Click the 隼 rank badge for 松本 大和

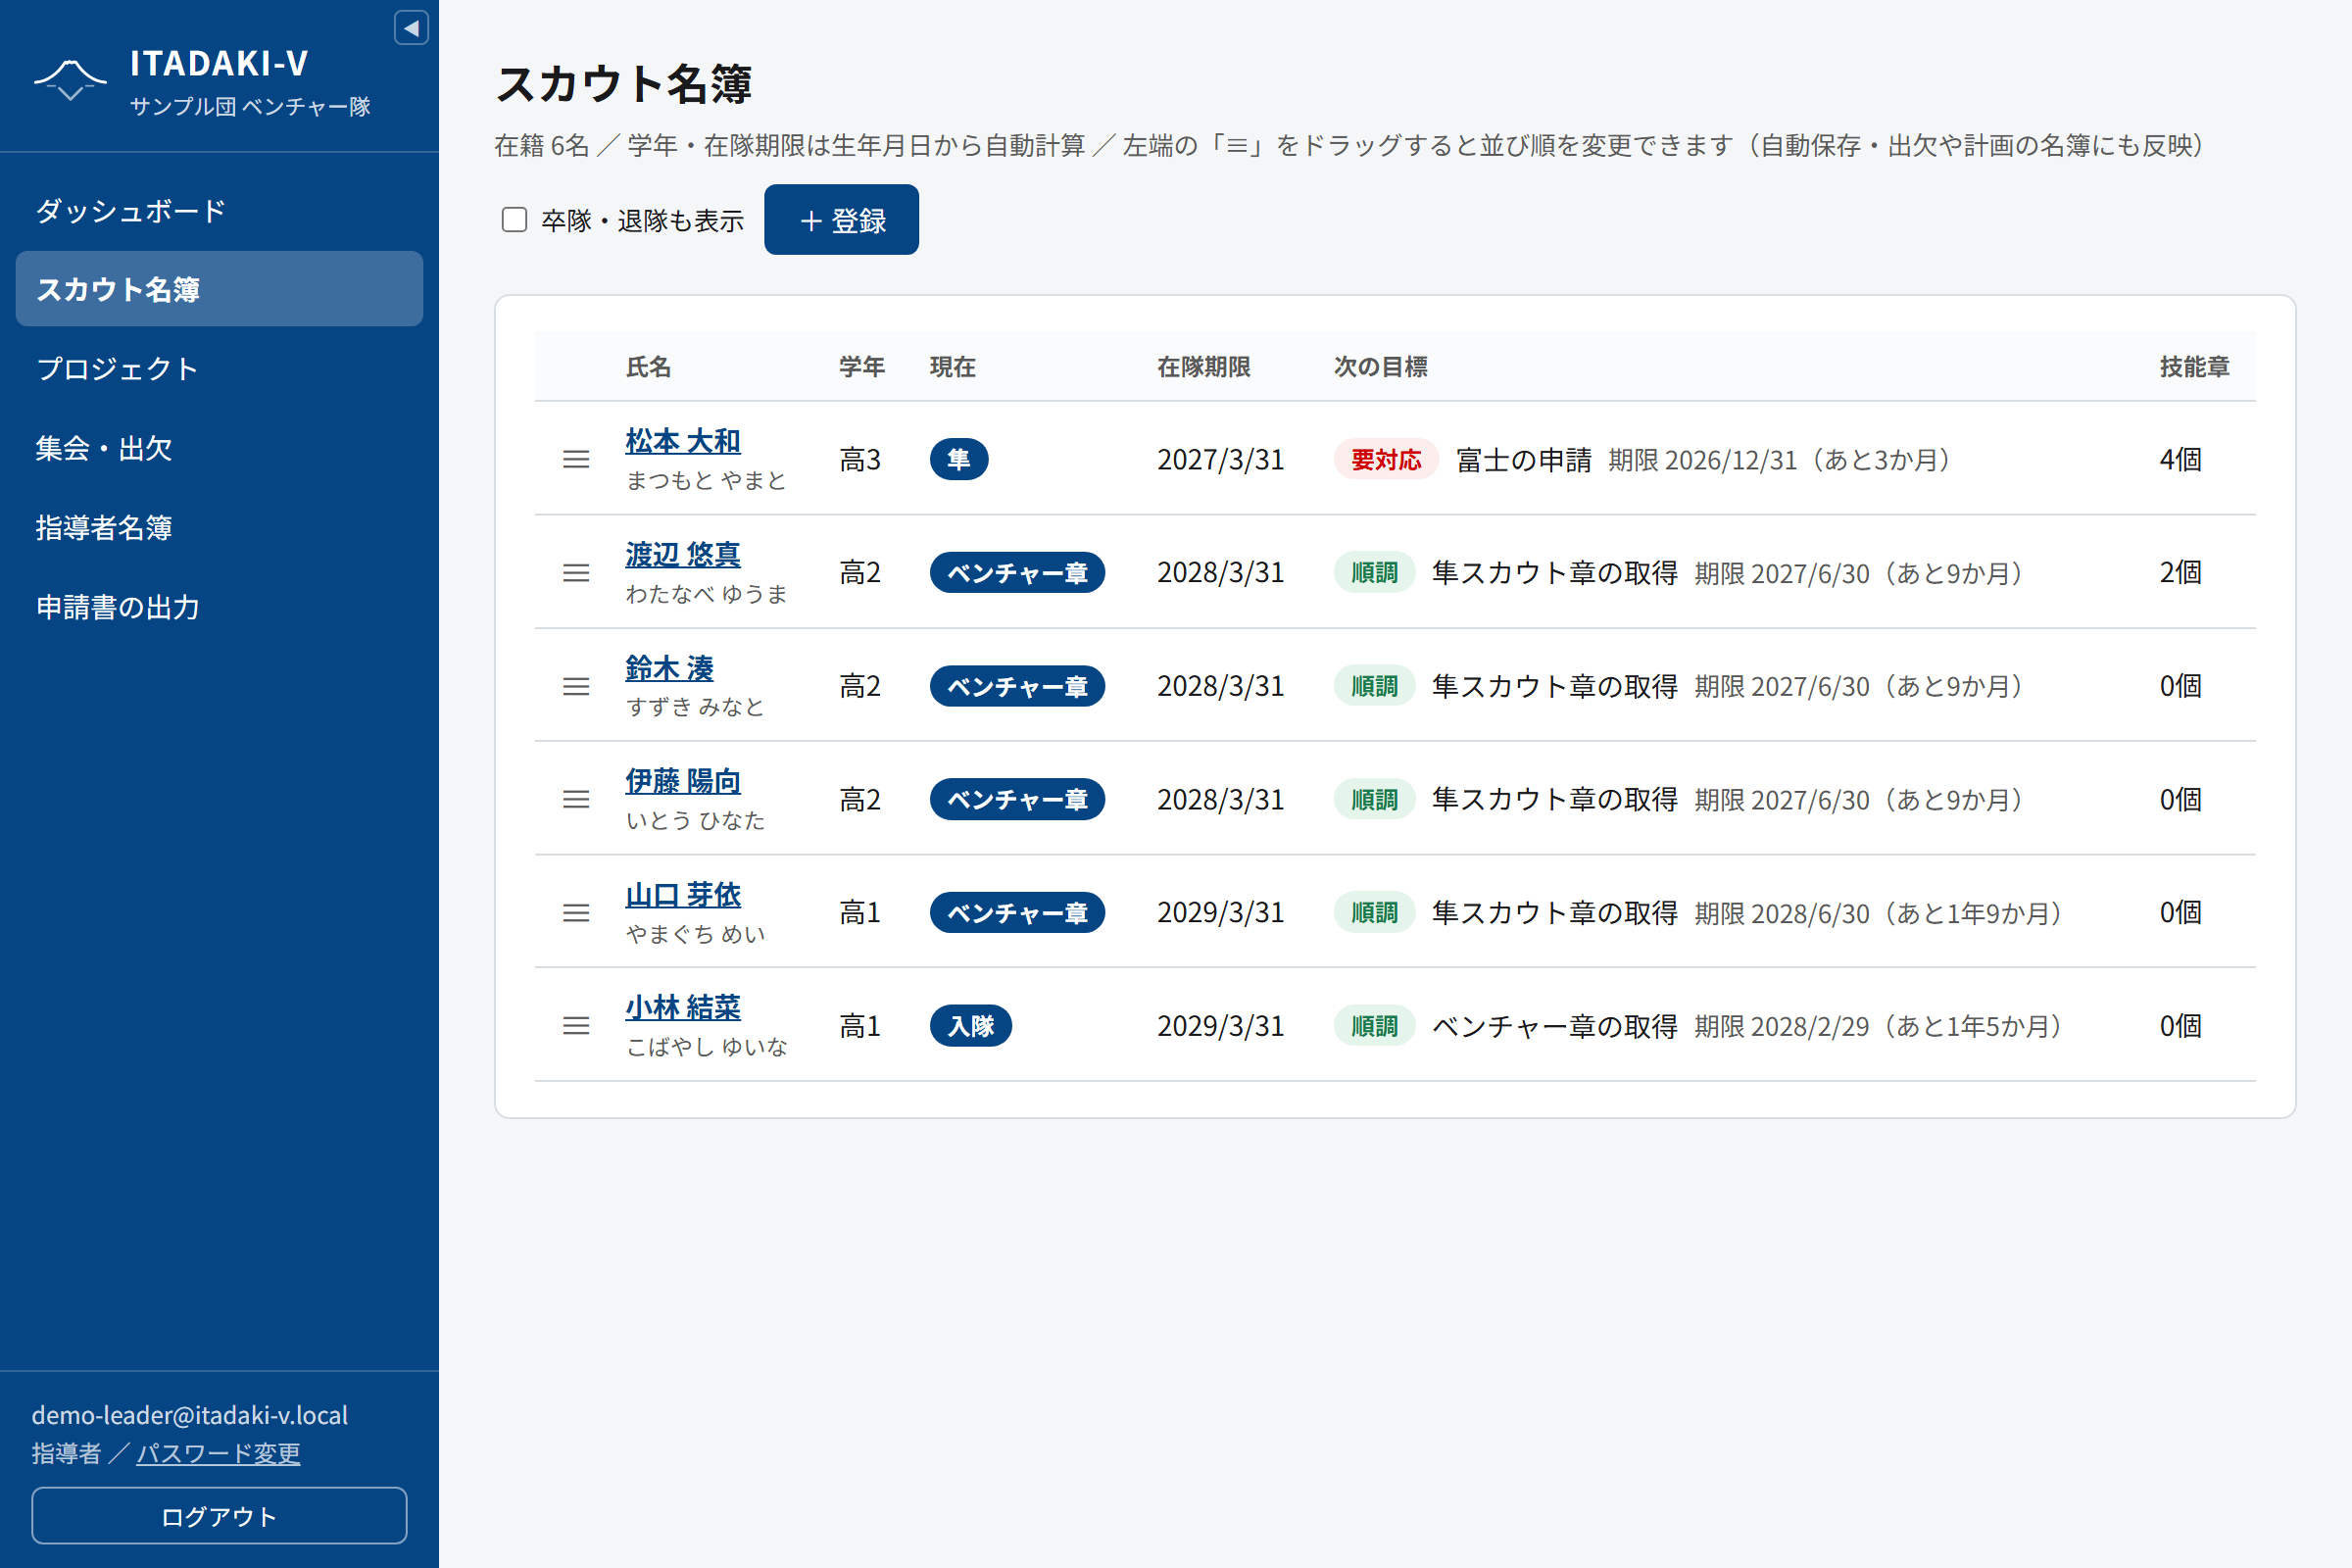click(958, 459)
